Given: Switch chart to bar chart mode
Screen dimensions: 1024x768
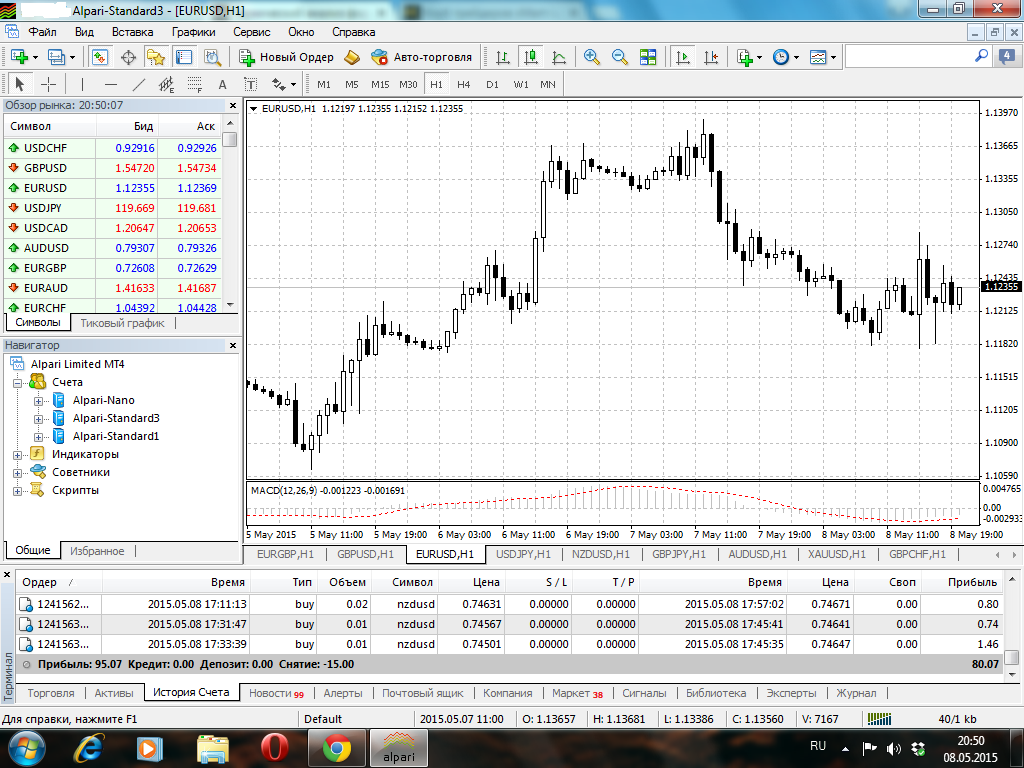Looking at the screenshot, I should 503,57.
